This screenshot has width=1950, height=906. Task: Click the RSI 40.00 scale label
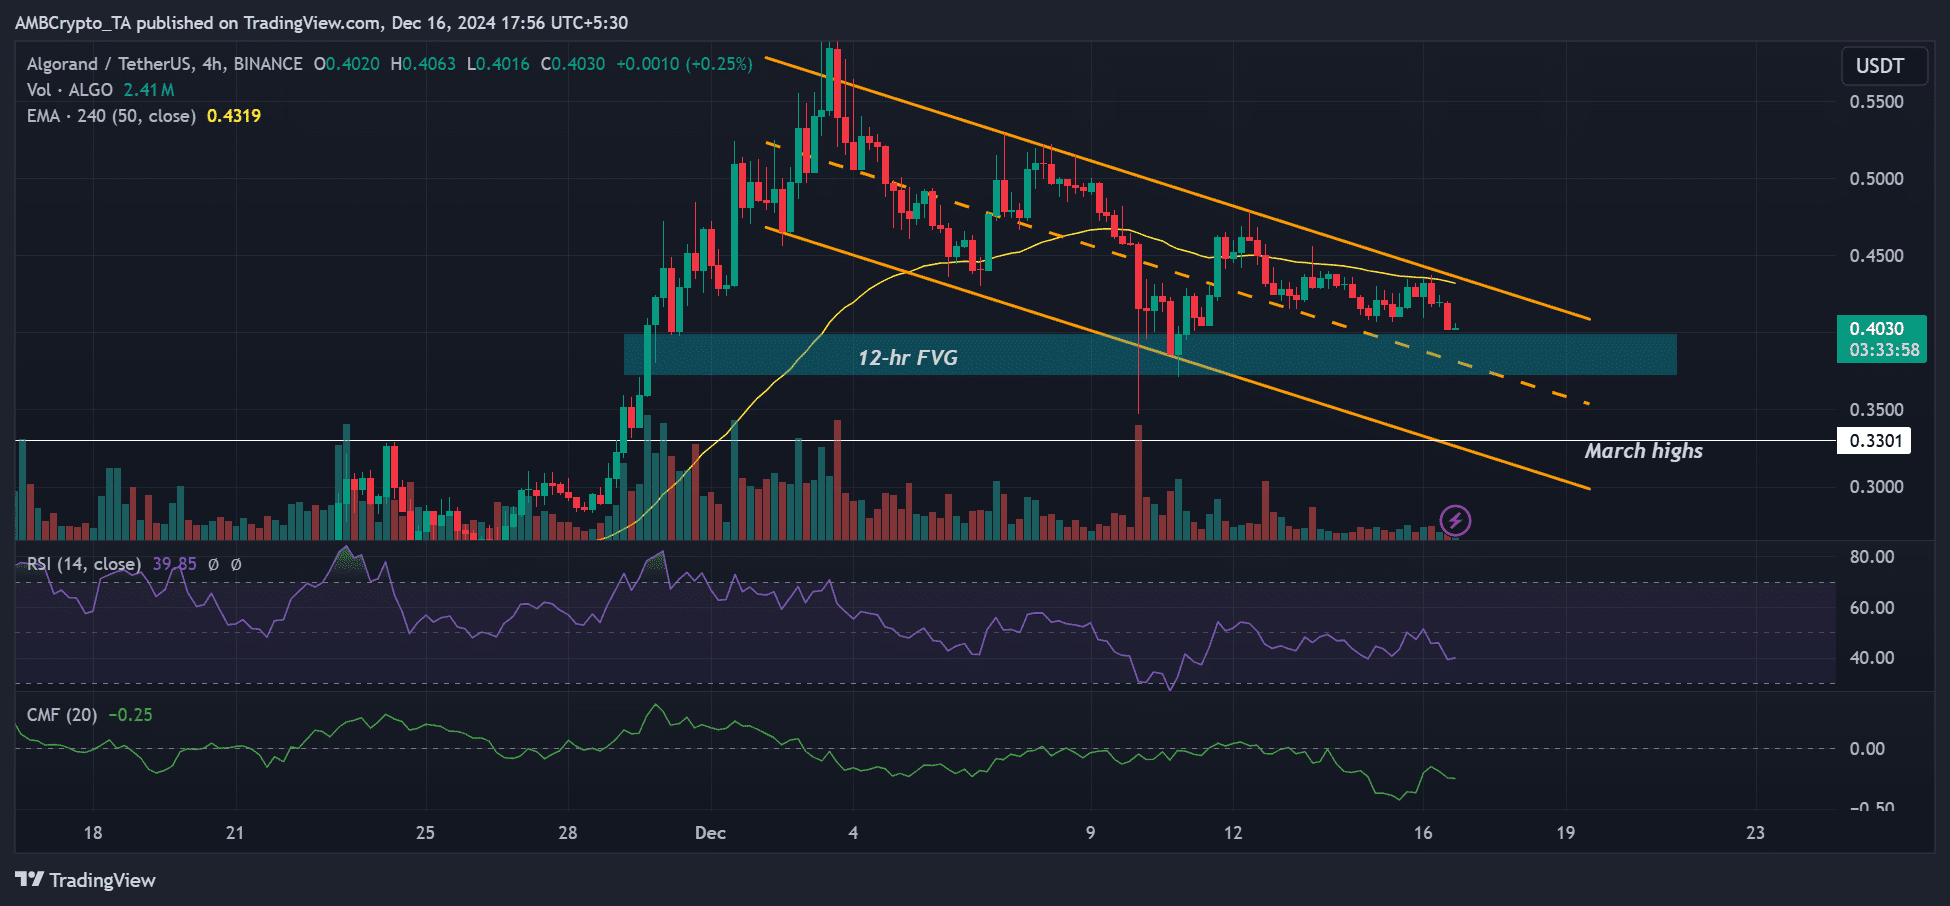(x=1872, y=658)
